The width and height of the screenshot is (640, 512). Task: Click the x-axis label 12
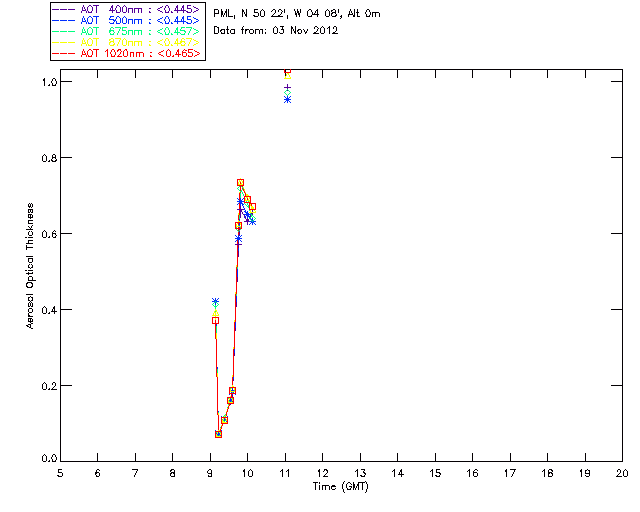tap(322, 473)
